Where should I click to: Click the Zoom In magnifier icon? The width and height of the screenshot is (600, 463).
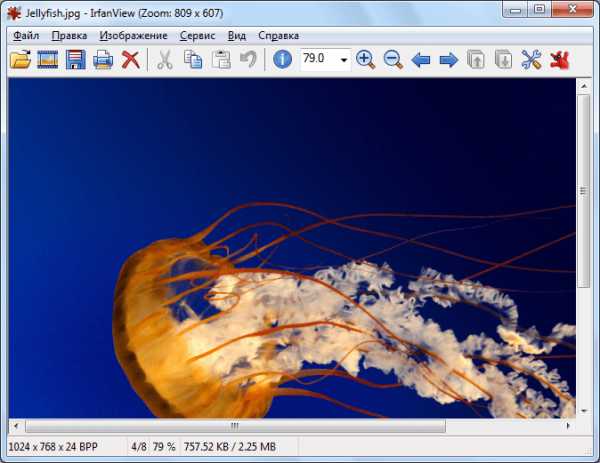pos(365,60)
